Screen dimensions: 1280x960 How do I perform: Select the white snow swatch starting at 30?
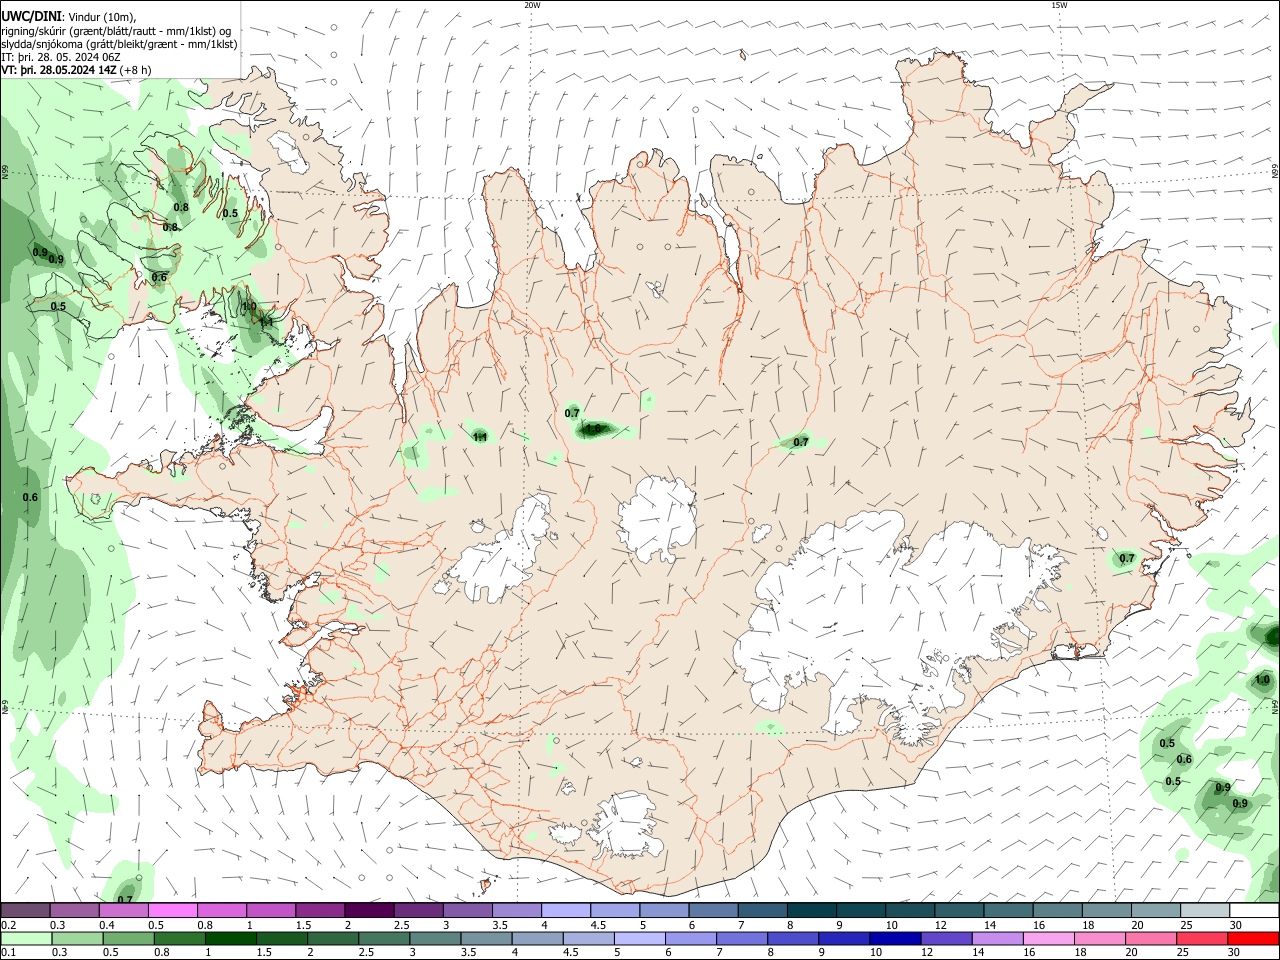tap(1254, 911)
